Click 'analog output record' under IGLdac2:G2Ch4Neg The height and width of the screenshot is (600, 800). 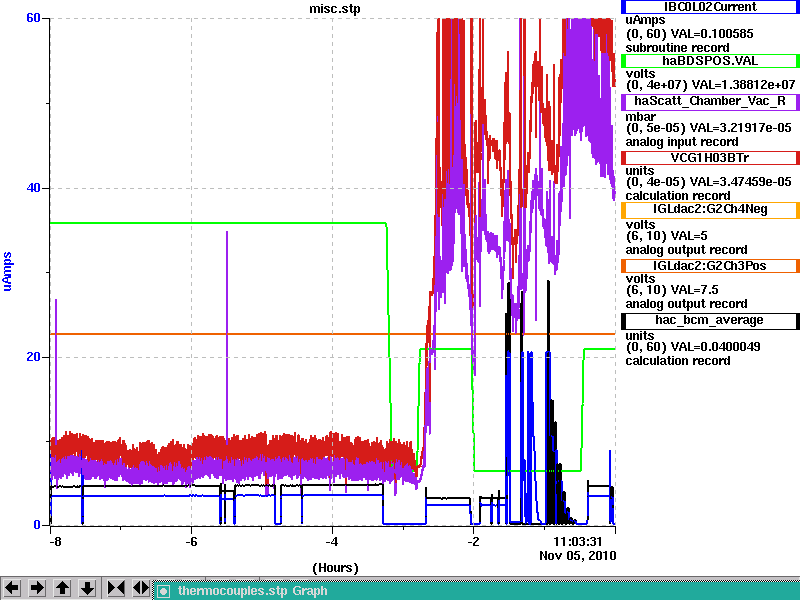pos(686,250)
